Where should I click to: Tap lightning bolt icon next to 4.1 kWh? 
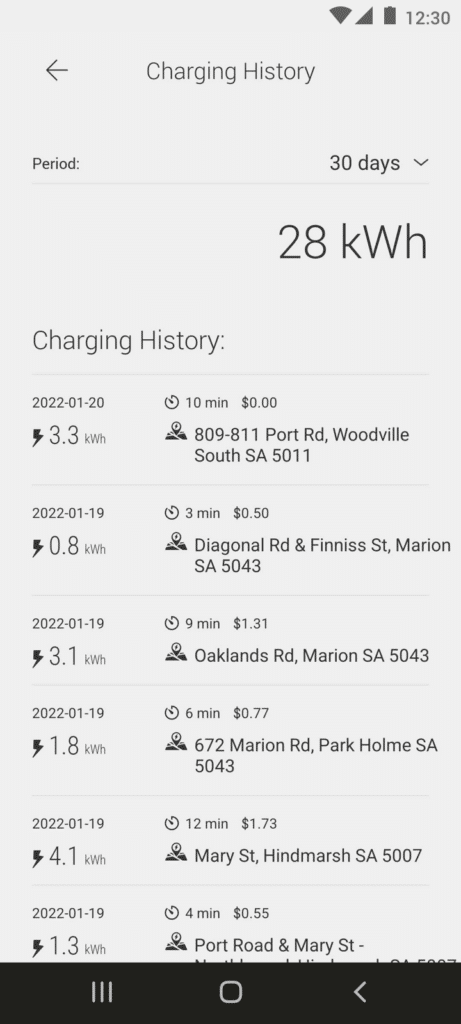[39, 858]
